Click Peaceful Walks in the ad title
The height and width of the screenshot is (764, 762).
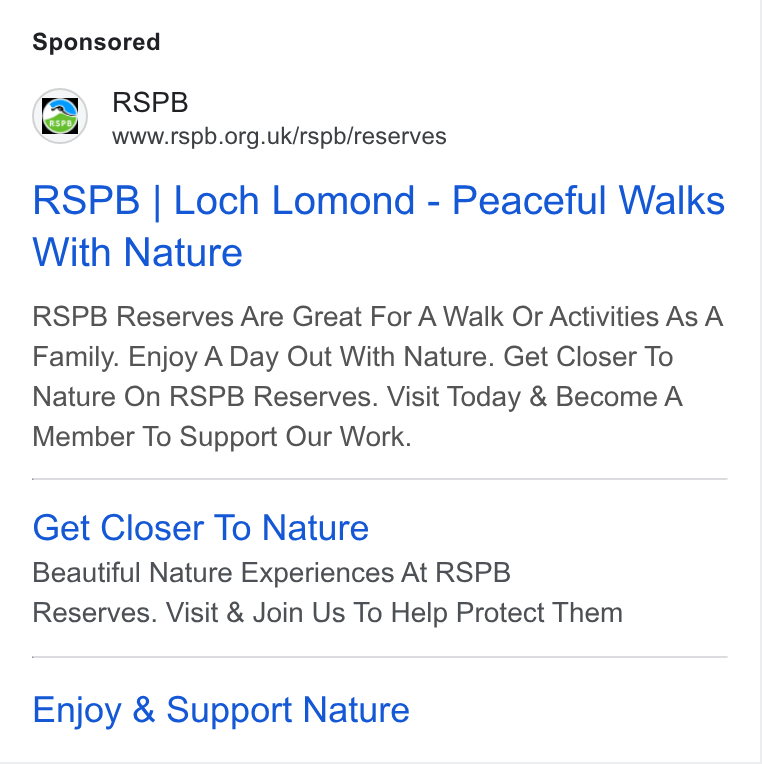589,200
